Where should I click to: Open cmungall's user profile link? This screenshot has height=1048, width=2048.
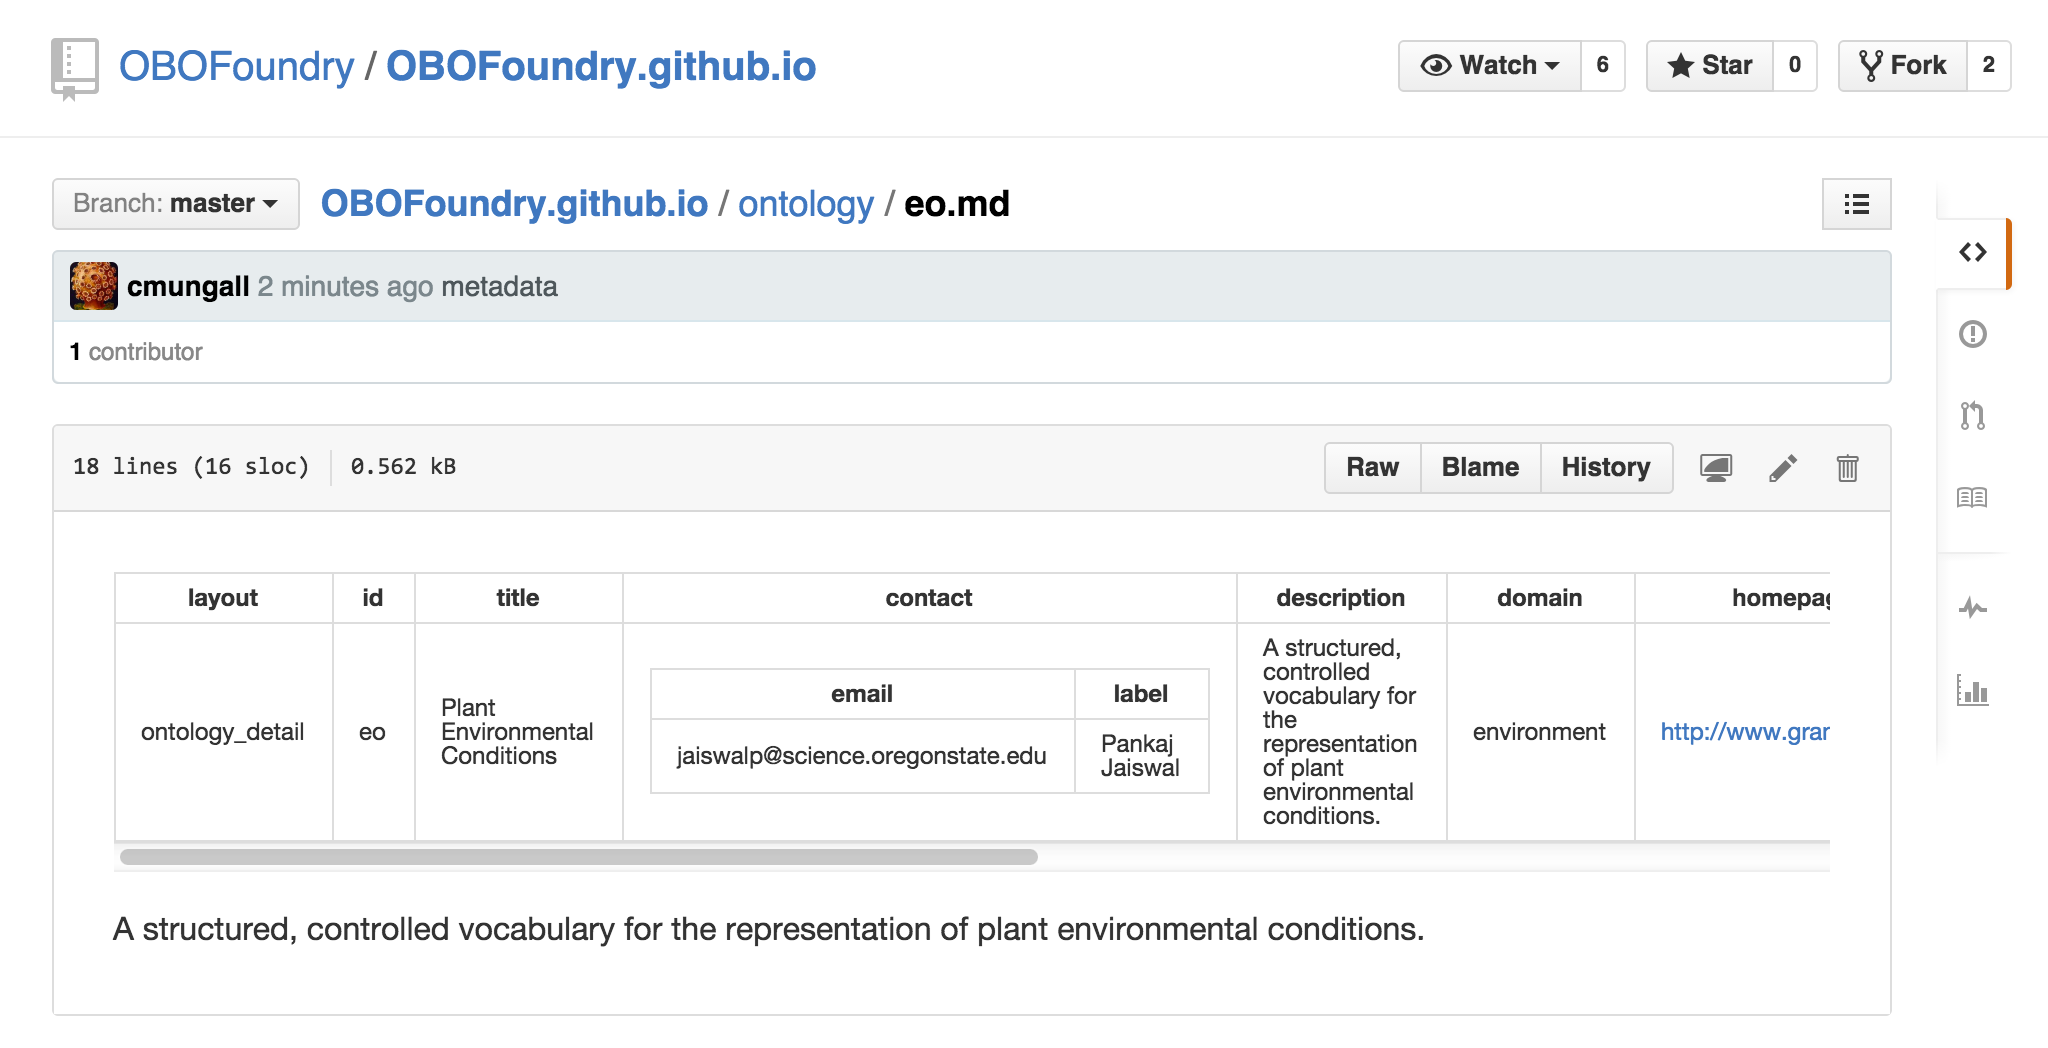click(x=188, y=287)
